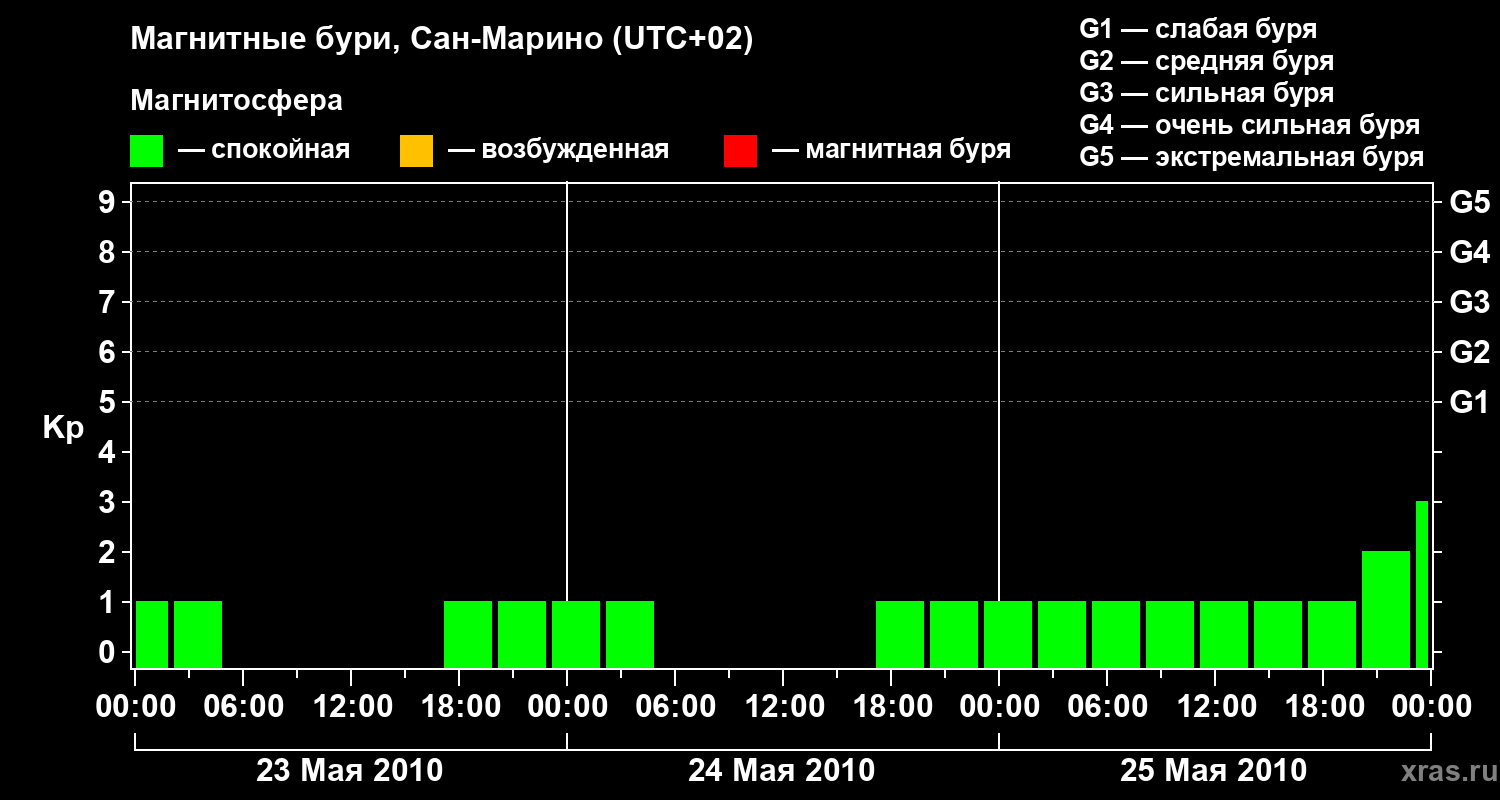Click the Магнитосфера heading
This screenshot has height=800, width=1500.
click(x=236, y=101)
